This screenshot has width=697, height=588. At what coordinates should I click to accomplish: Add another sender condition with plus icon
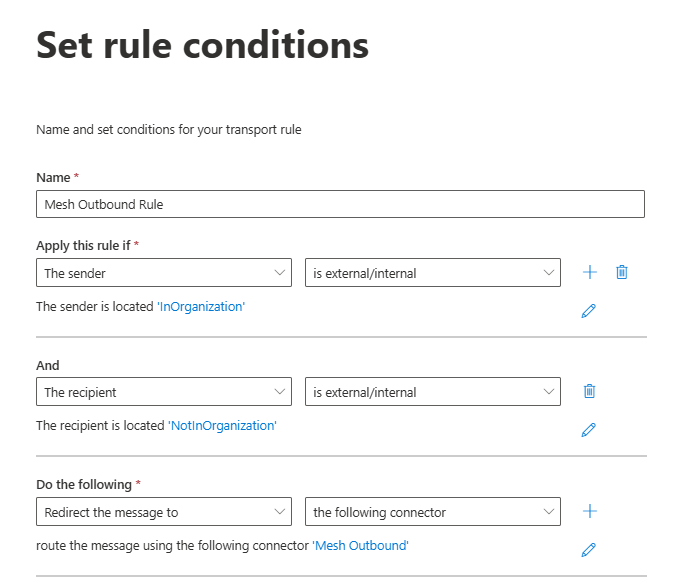[590, 272]
